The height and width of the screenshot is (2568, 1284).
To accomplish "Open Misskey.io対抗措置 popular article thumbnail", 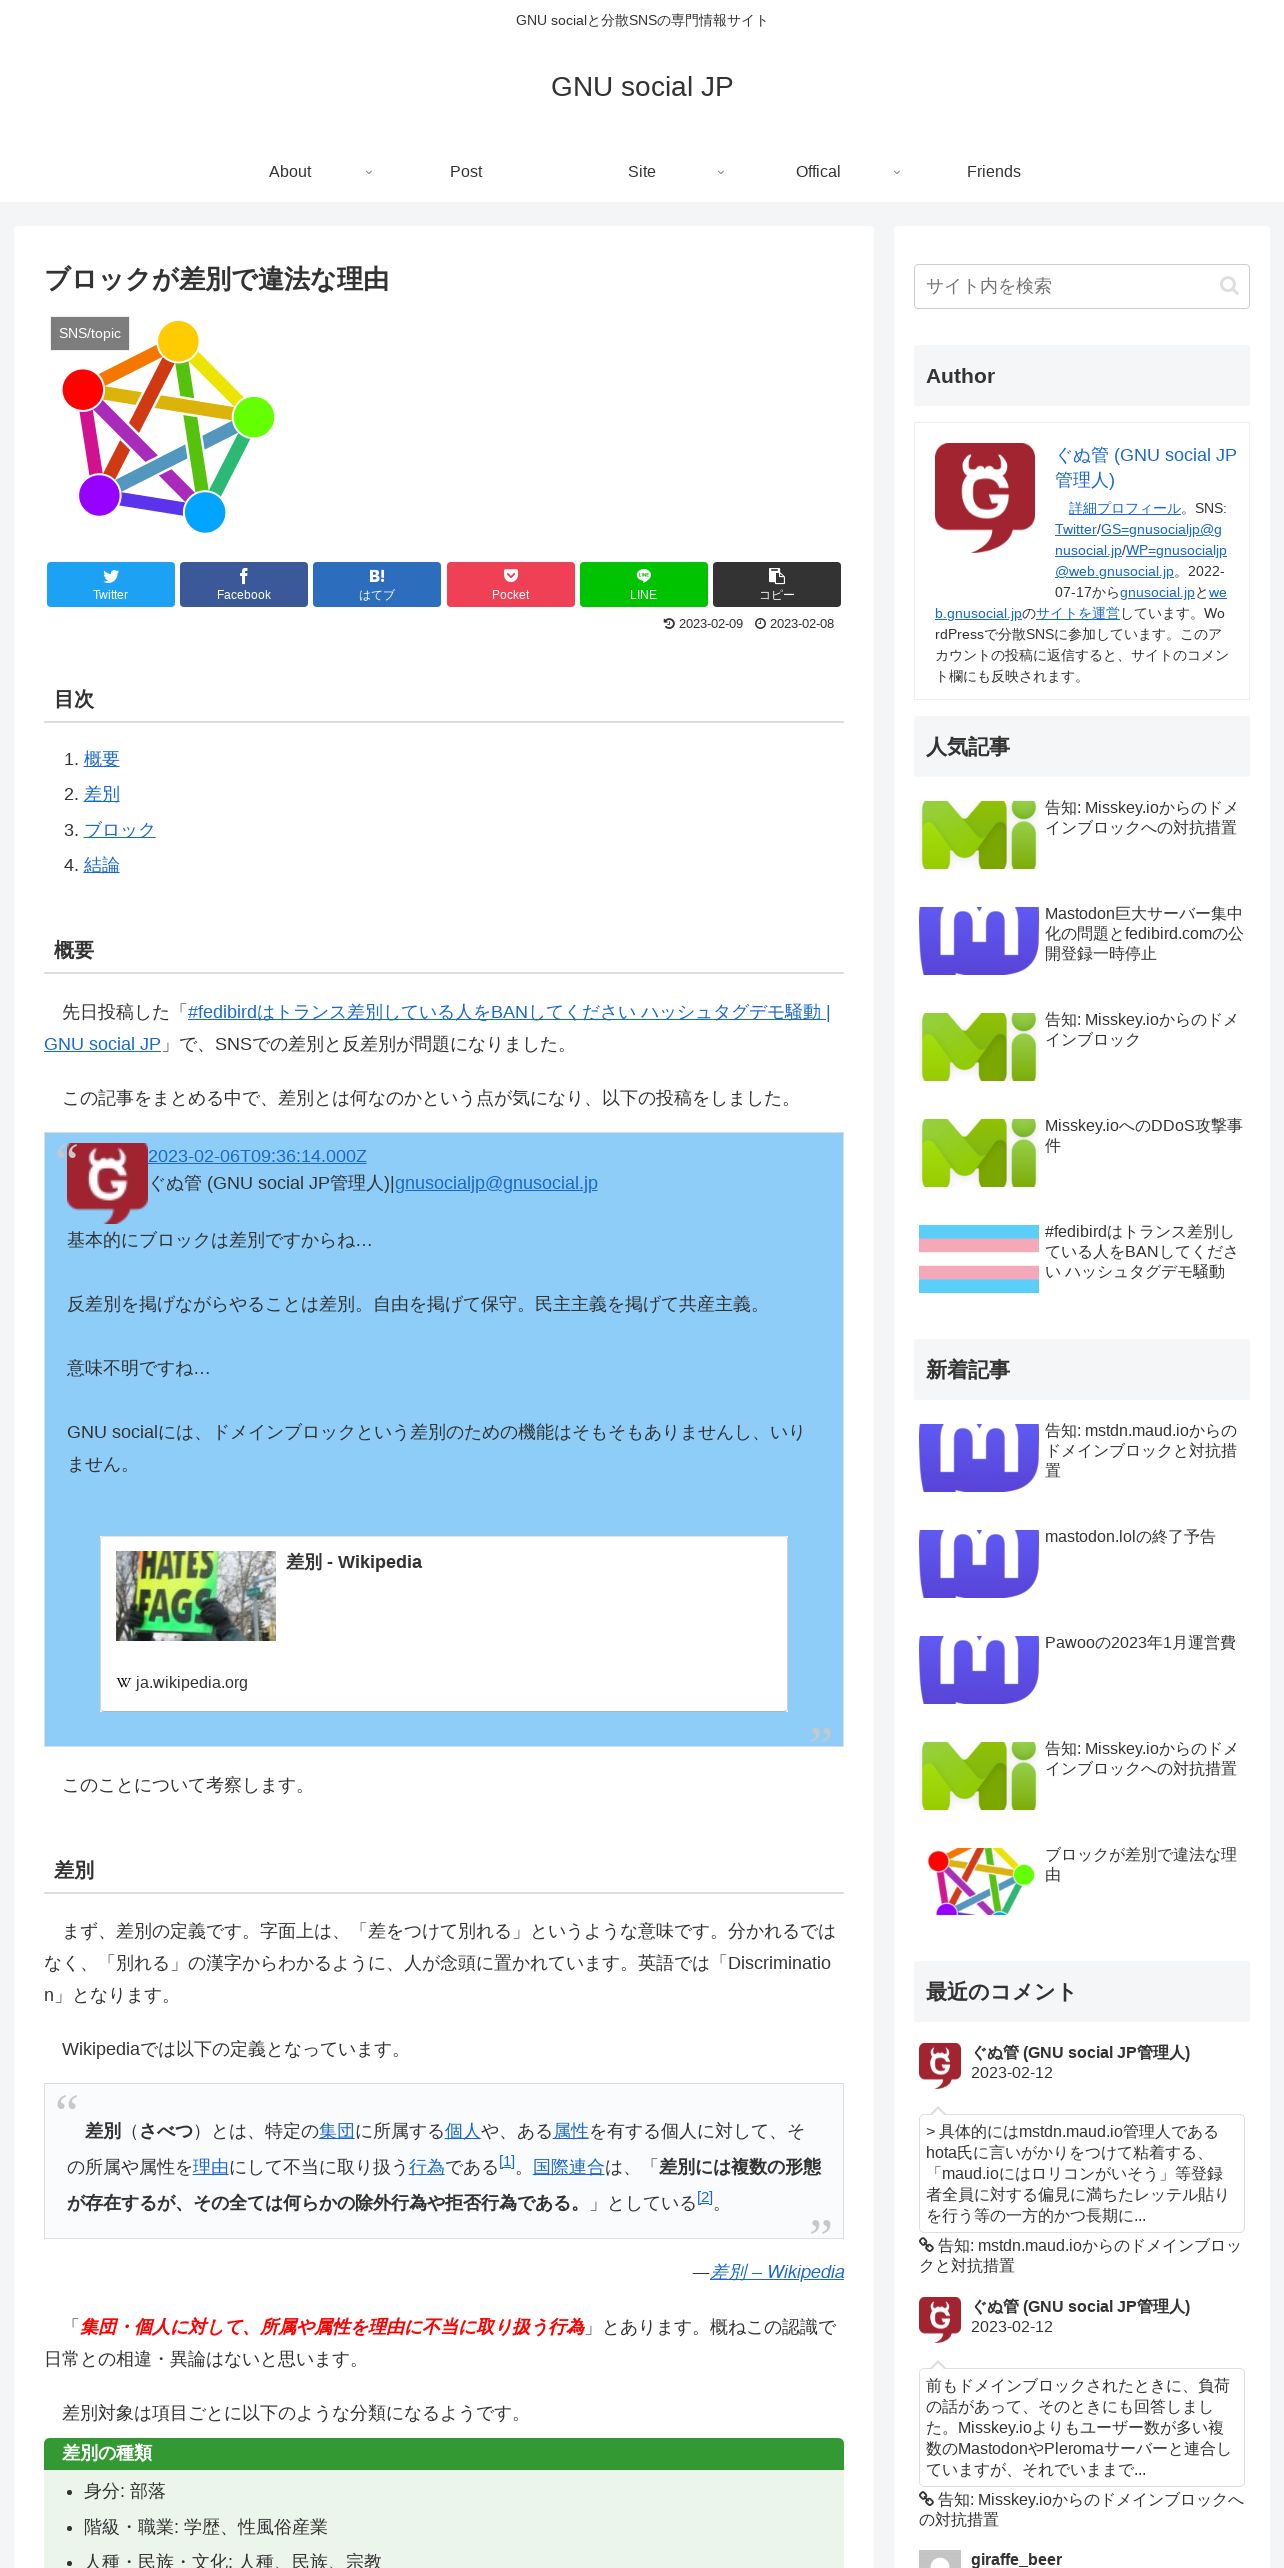I will click(979, 835).
